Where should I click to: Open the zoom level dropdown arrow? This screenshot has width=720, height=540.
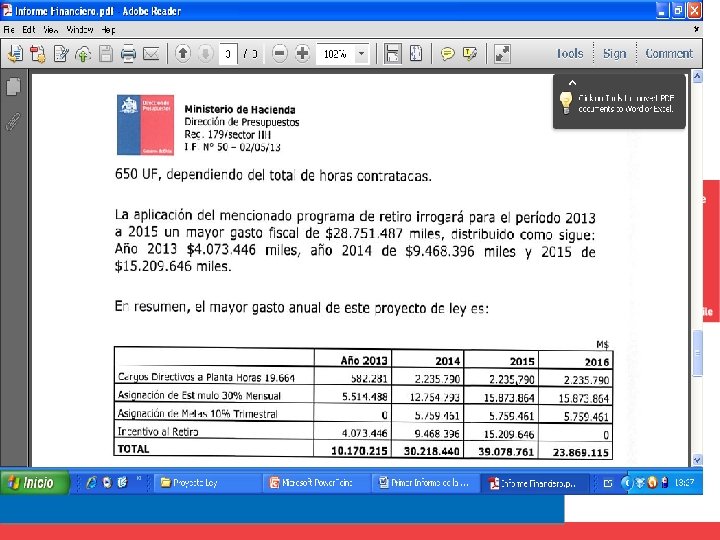pos(361,54)
